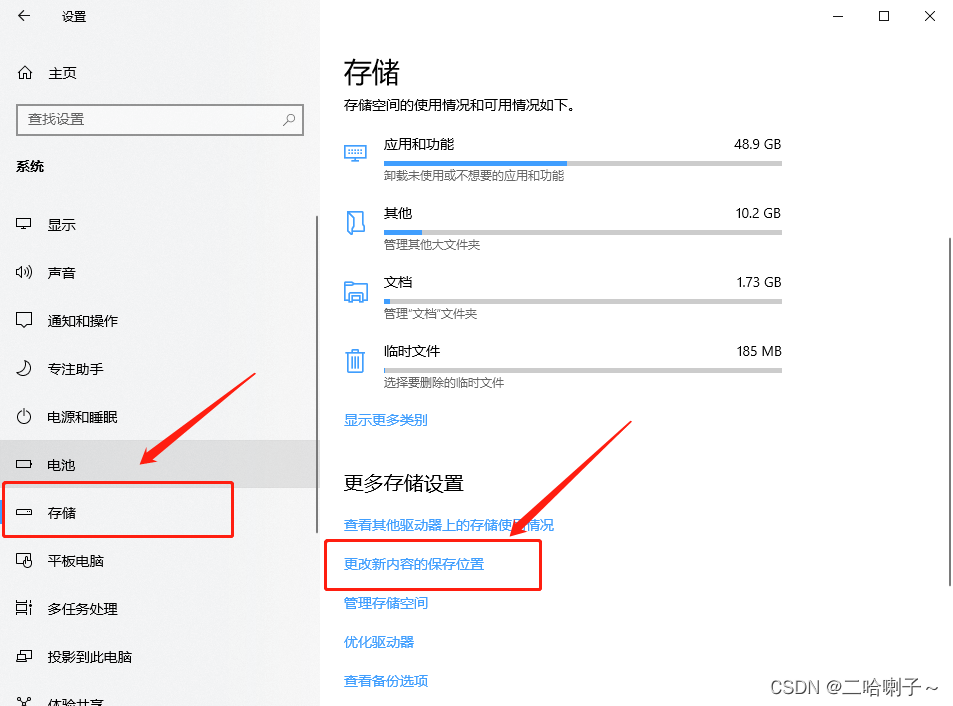
Task: Select the 显示 (Display) sidebar icon
Action: (x=23, y=224)
